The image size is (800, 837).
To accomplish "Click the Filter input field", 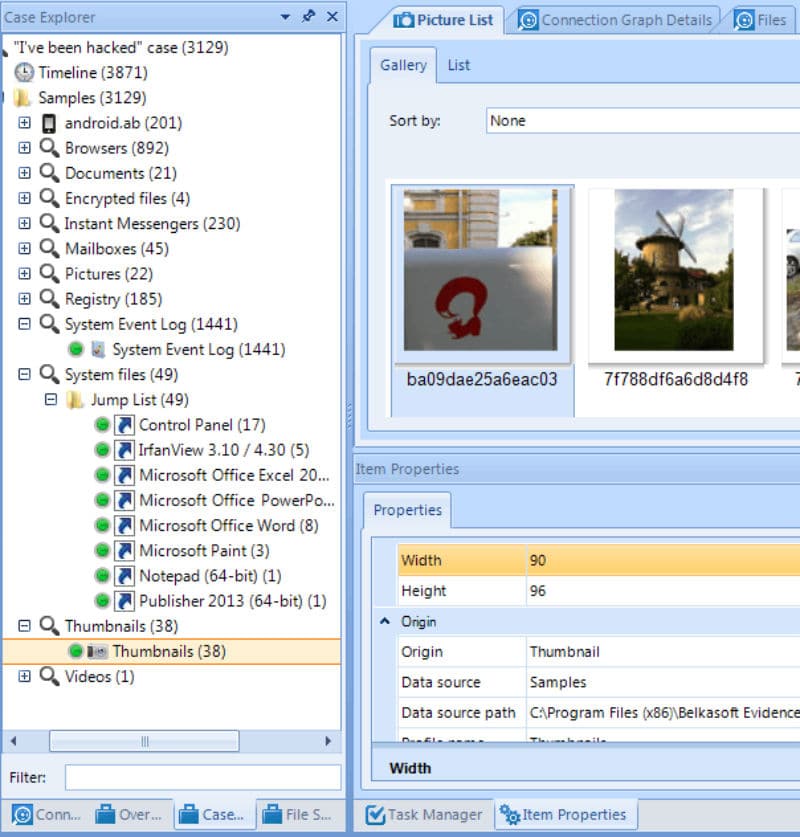I will [x=202, y=778].
